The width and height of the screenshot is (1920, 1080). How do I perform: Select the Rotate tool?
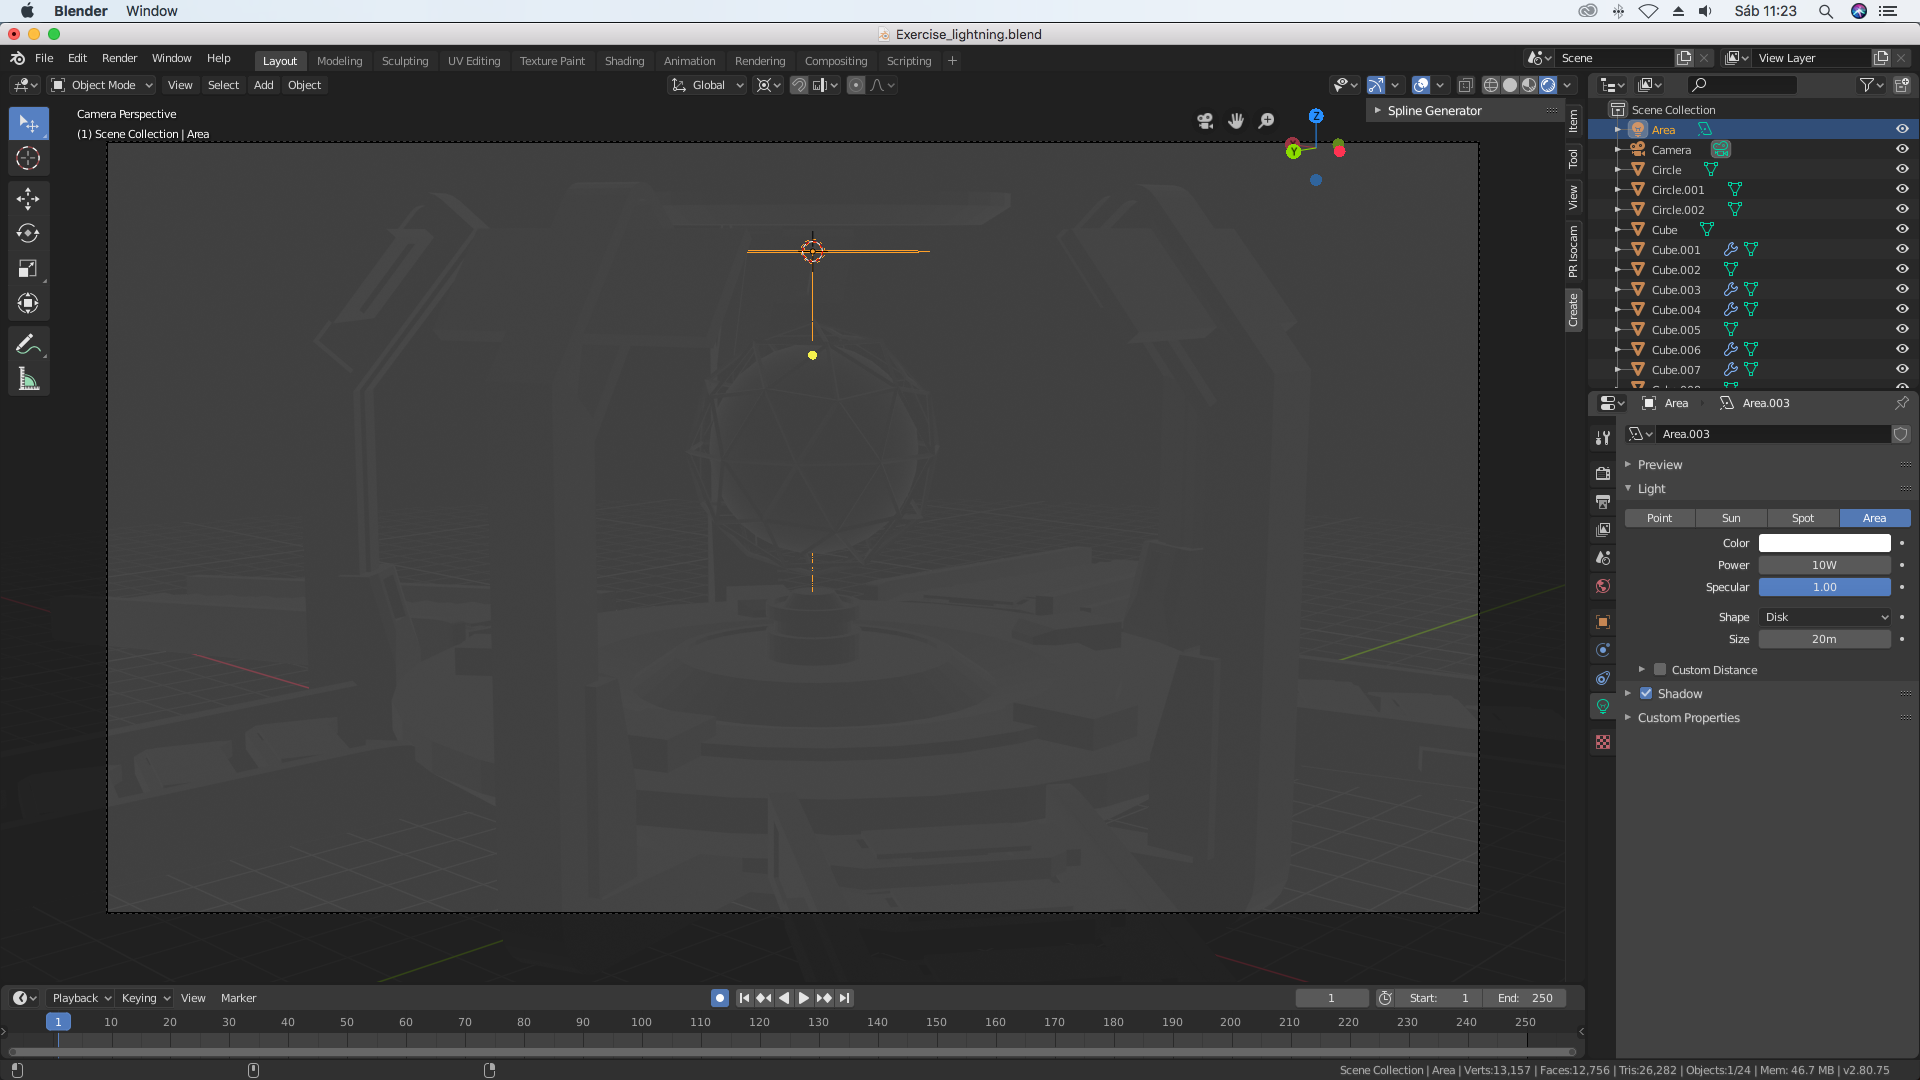[28, 233]
